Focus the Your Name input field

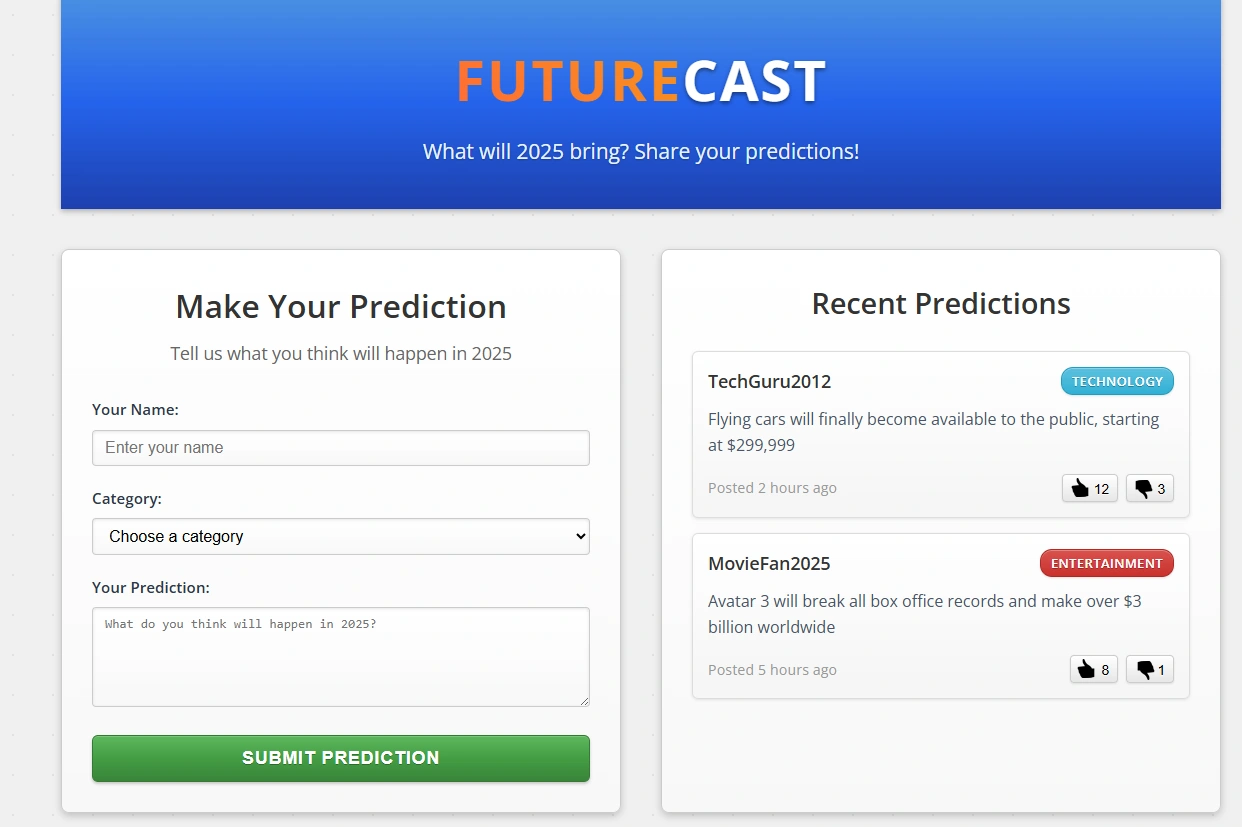pos(340,448)
